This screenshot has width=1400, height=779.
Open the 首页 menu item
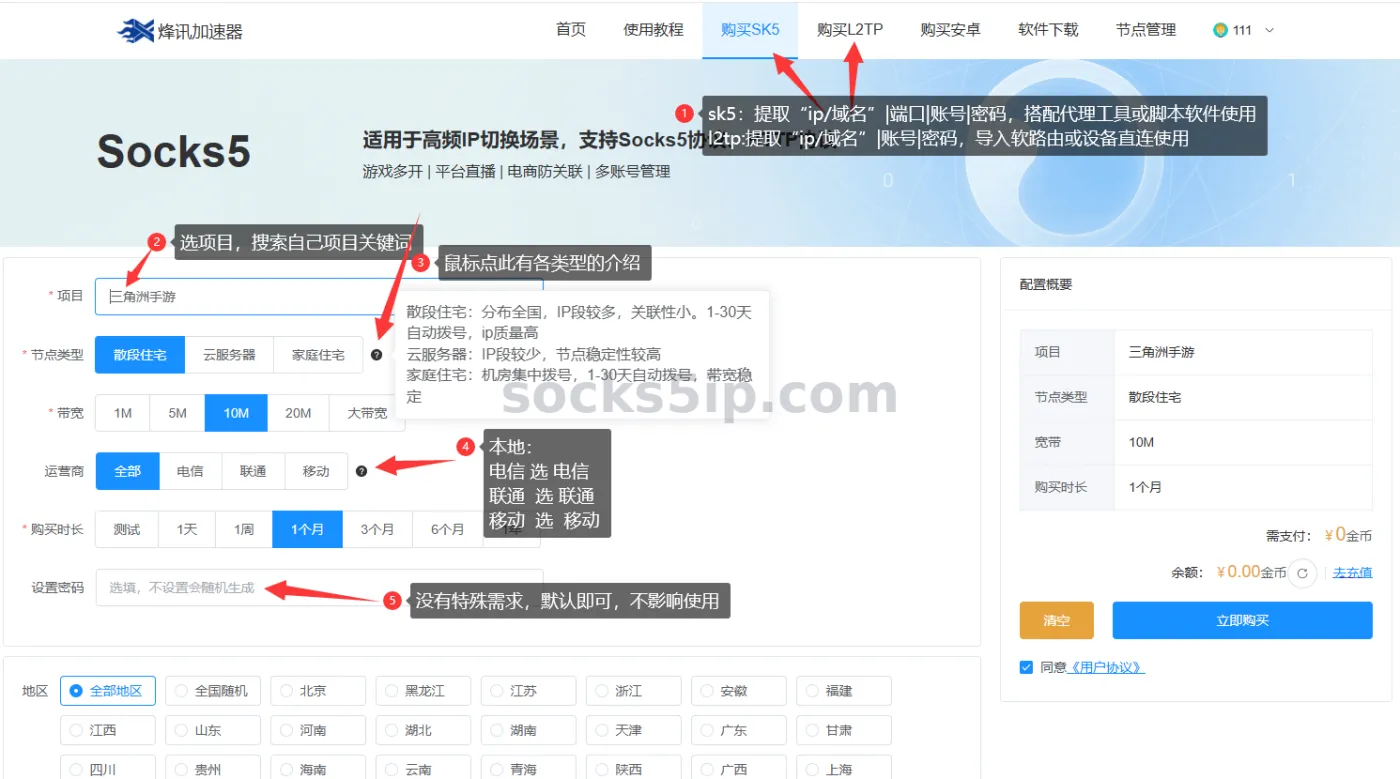pyautogui.click(x=571, y=30)
